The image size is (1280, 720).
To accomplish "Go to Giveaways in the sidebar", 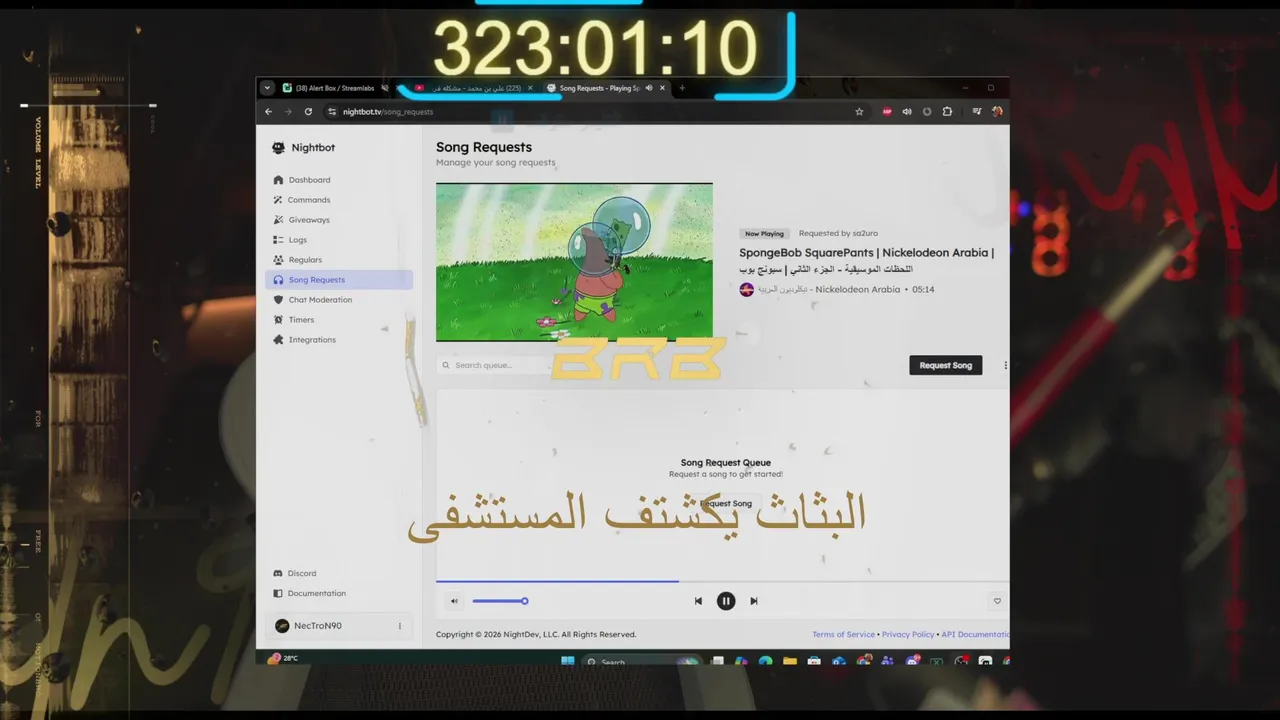I will tap(309, 220).
